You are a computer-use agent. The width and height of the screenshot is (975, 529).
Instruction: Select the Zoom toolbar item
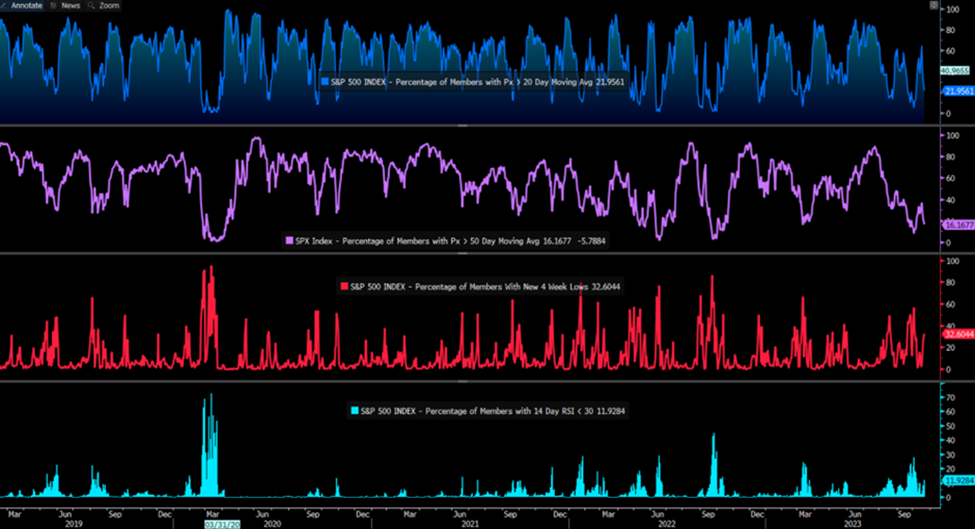110,5
